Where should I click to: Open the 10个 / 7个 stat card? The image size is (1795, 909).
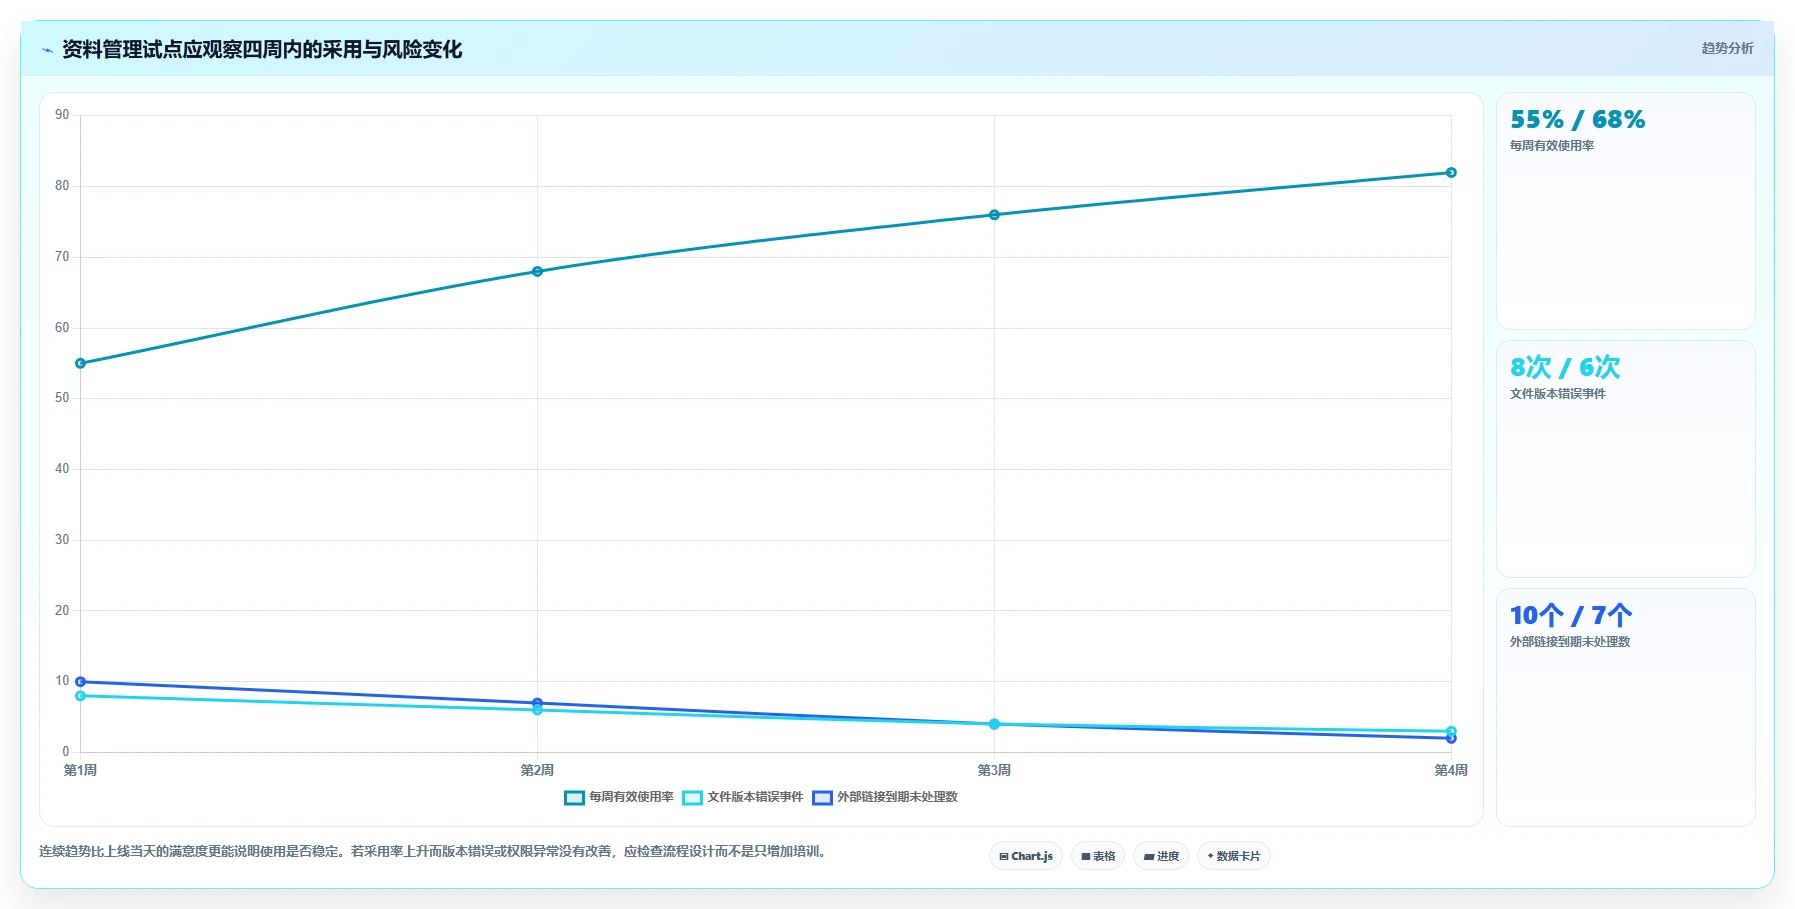point(1626,707)
